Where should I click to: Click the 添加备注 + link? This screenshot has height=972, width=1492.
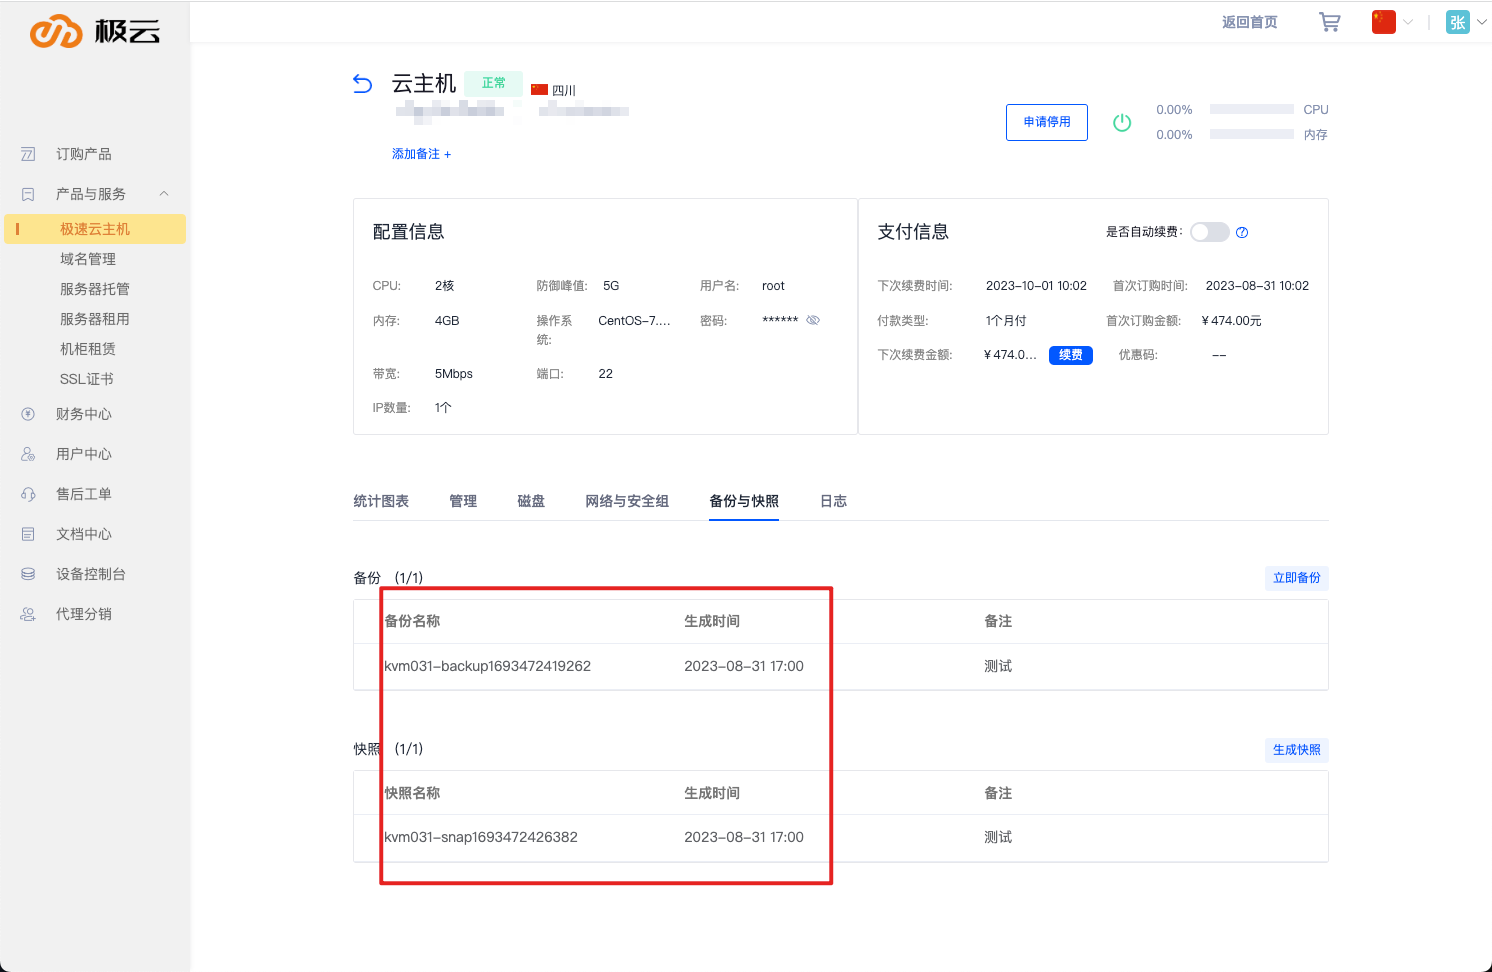(421, 154)
